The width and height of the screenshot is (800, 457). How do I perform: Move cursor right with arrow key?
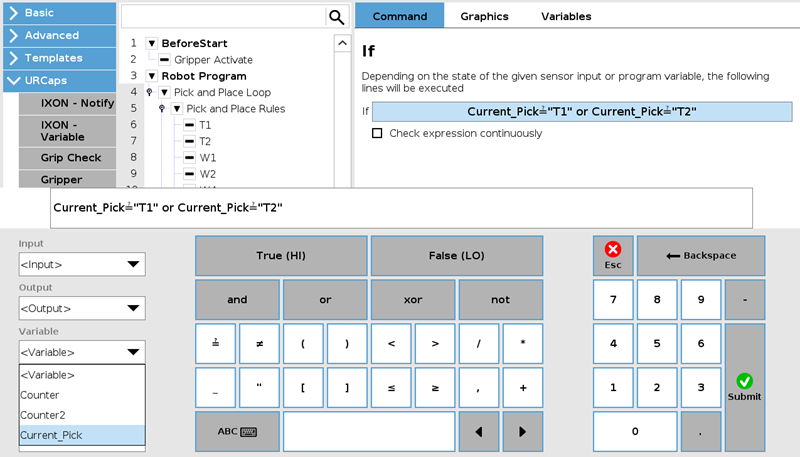point(522,431)
